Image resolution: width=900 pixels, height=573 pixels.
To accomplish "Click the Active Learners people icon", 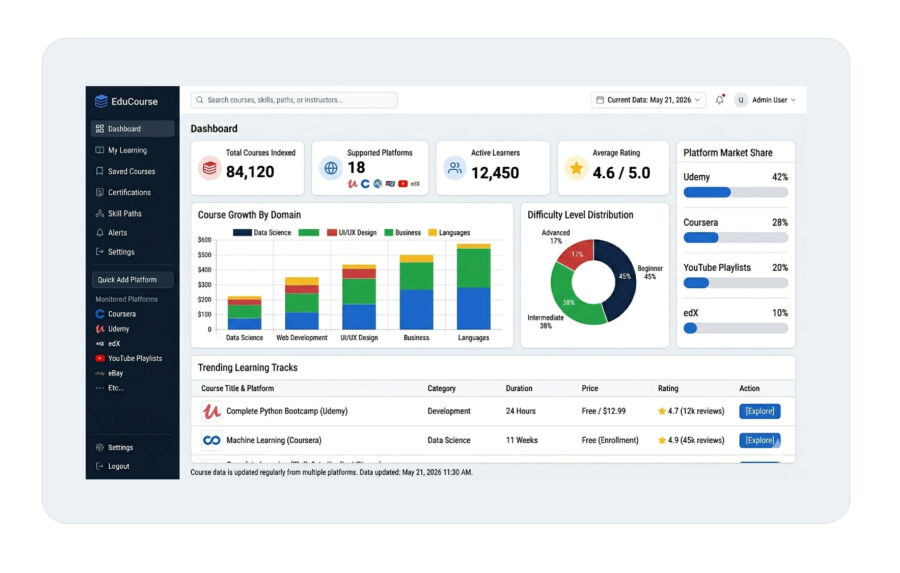I will tap(455, 168).
